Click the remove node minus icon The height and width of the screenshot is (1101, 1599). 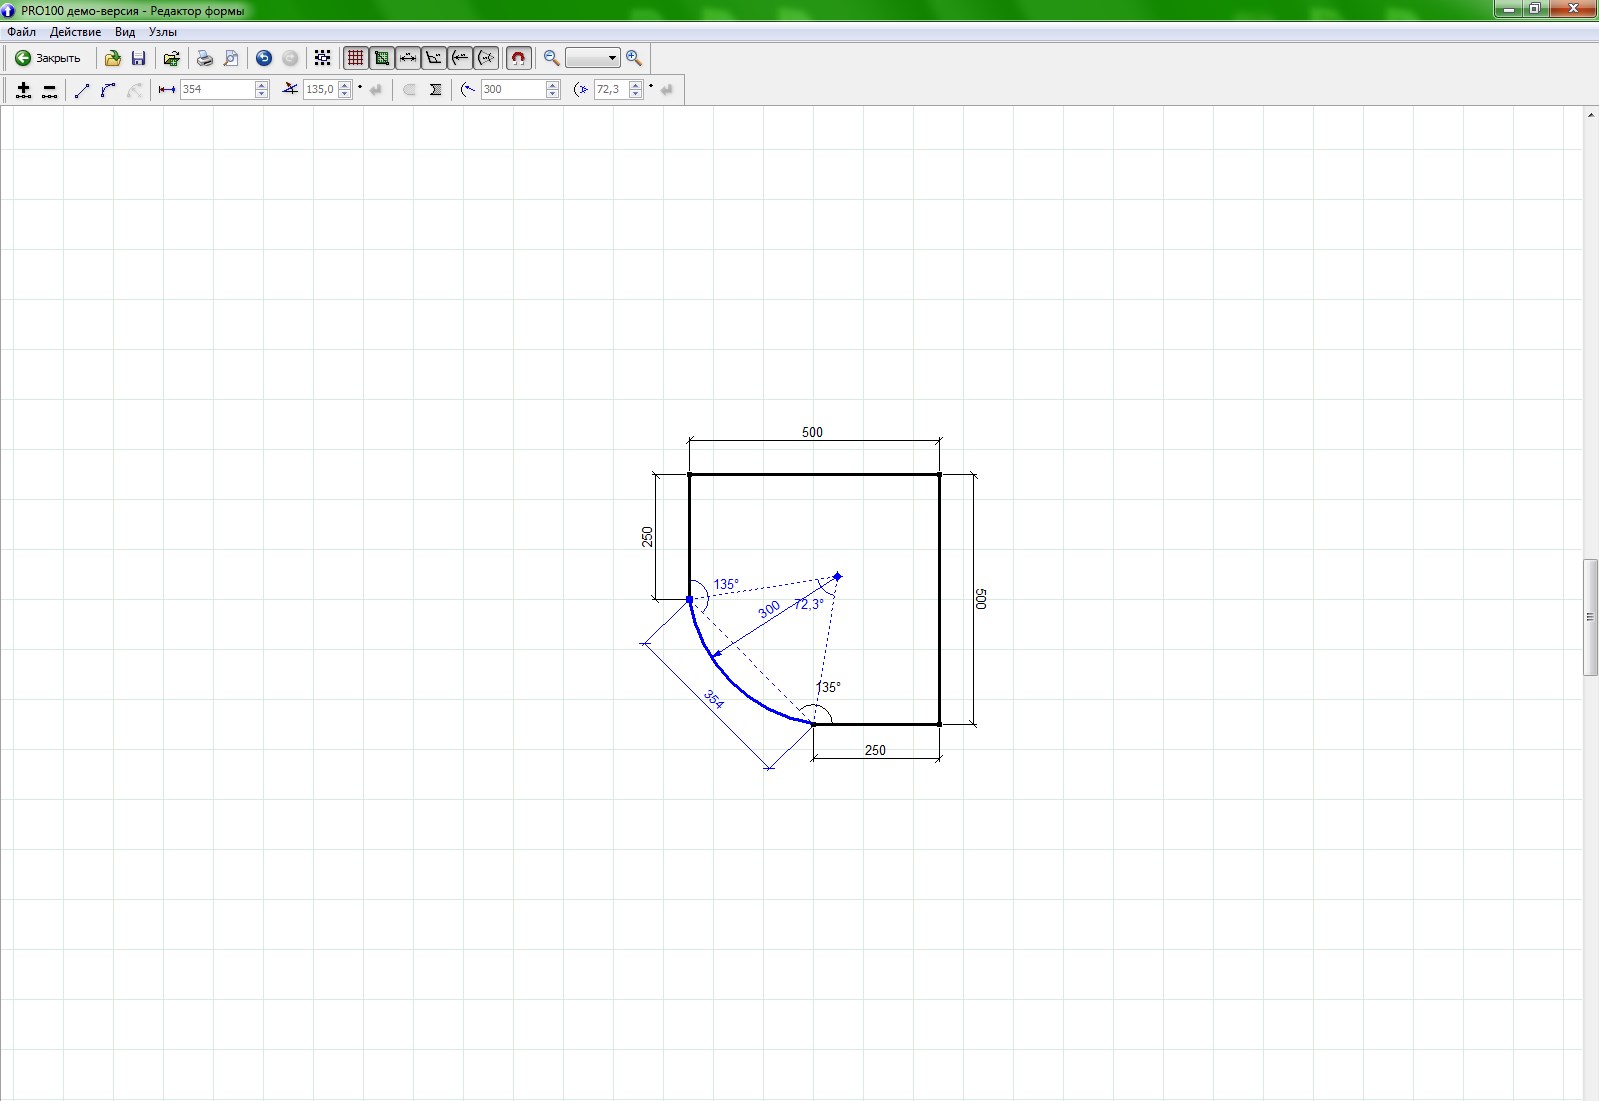(49, 90)
